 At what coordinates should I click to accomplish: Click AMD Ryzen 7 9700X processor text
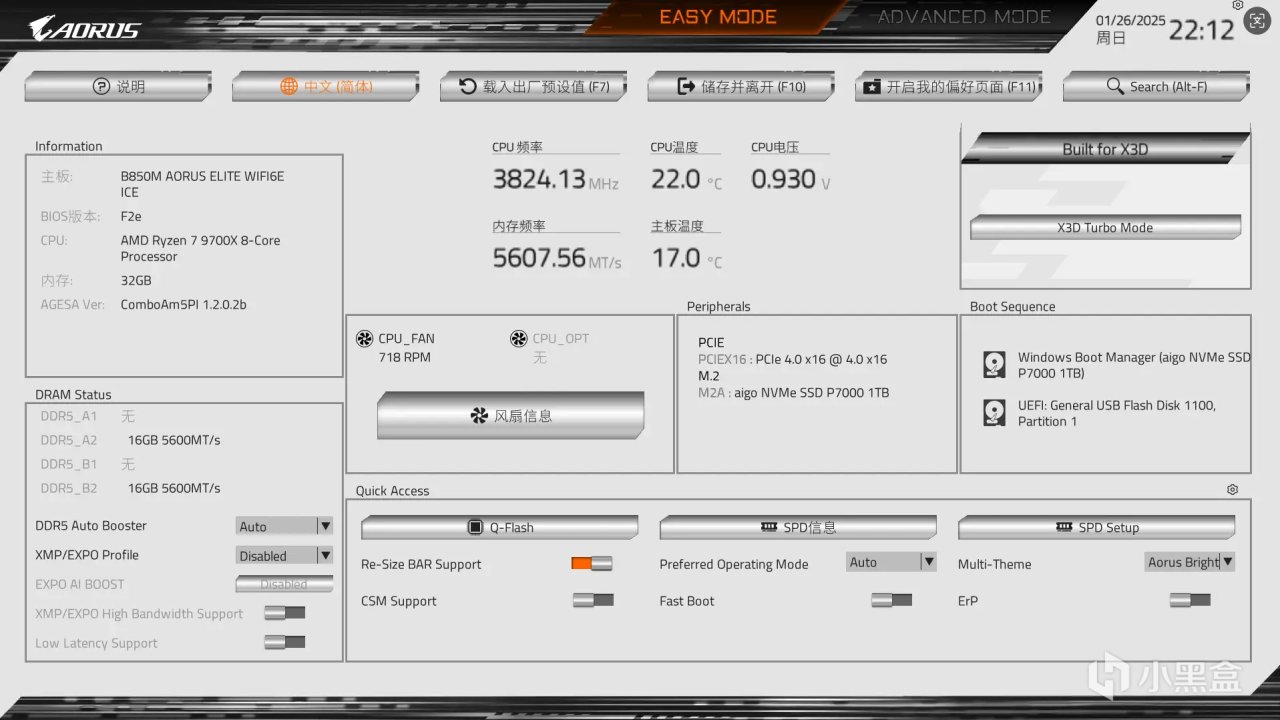201,248
